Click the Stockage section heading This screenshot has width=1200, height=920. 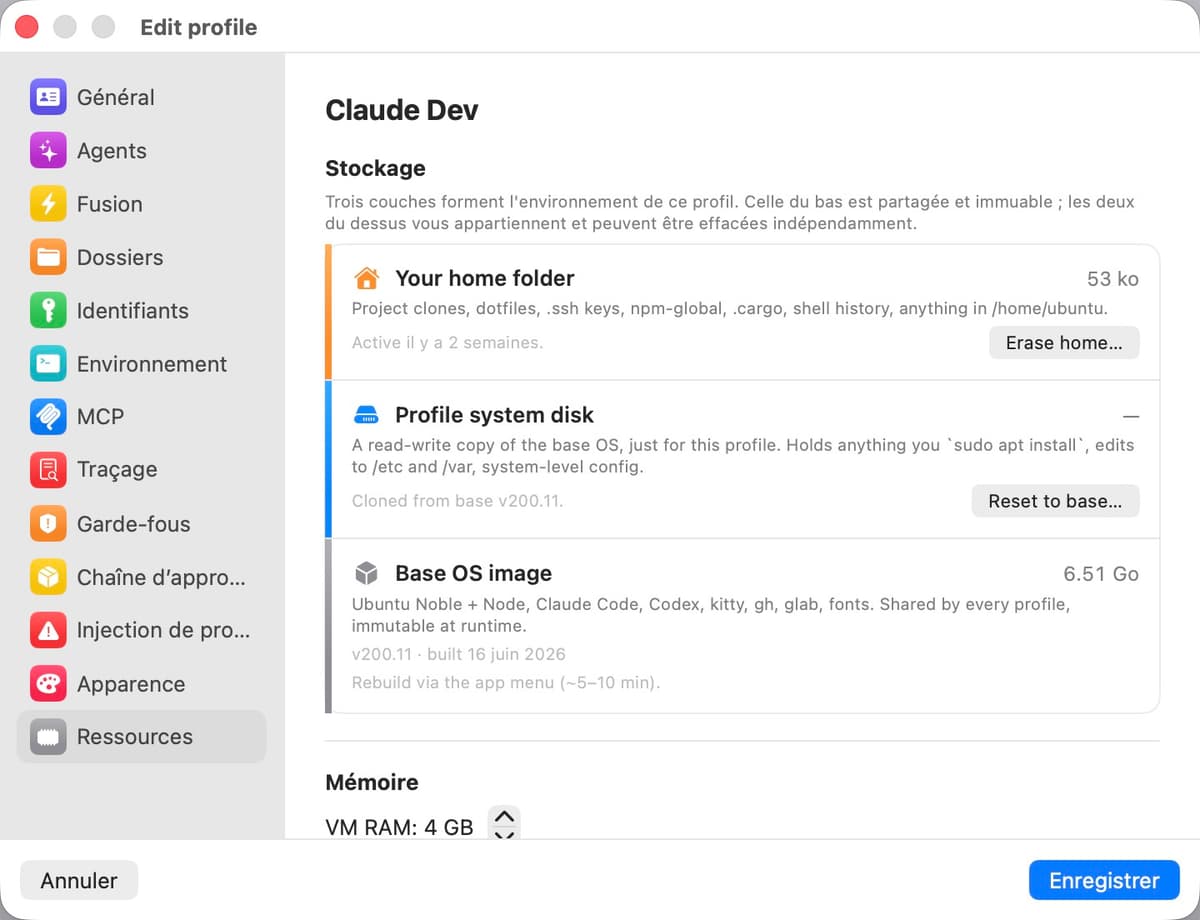[375, 168]
